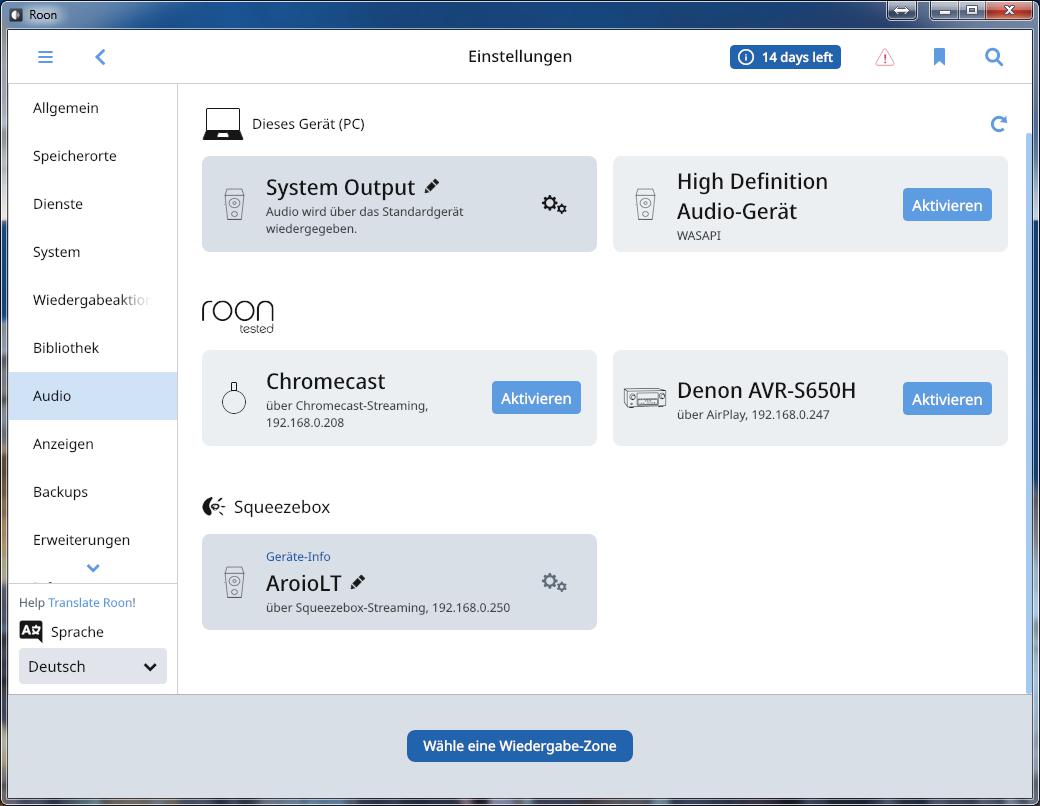Click the Roon app icon in title bar

pyautogui.click(x=16, y=15)
